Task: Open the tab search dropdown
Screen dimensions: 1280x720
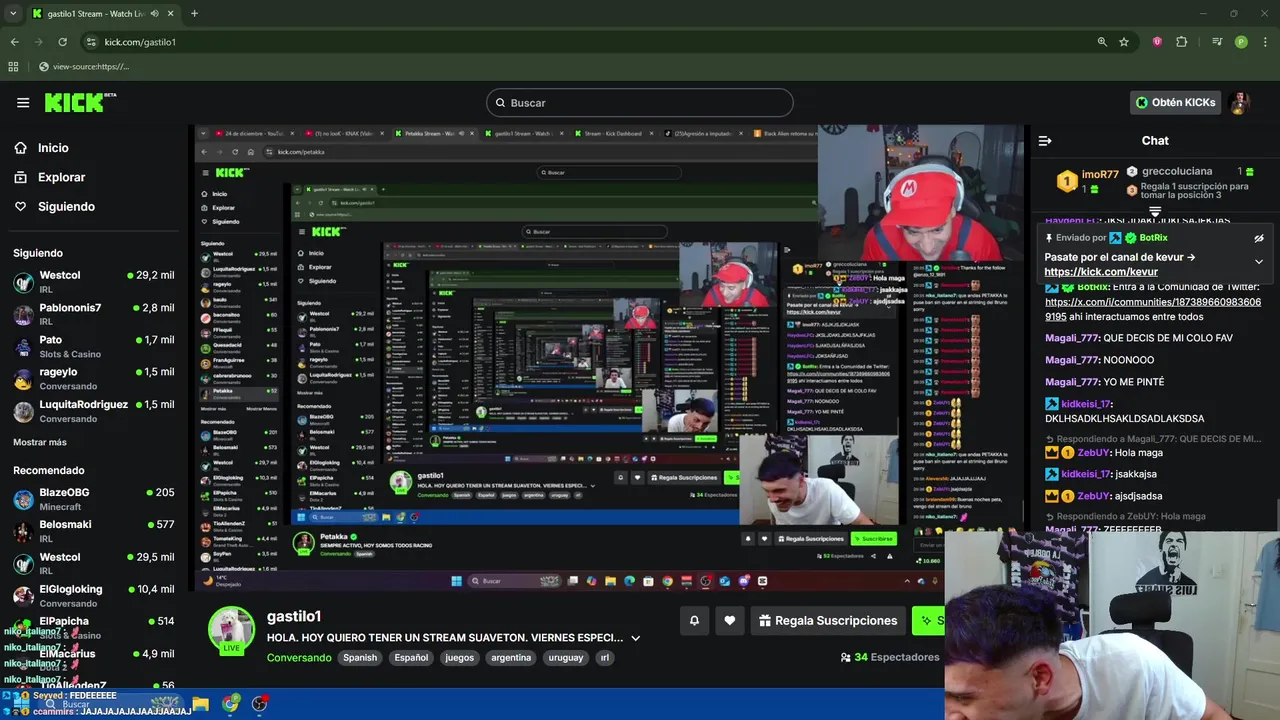Action: (13, 14)
